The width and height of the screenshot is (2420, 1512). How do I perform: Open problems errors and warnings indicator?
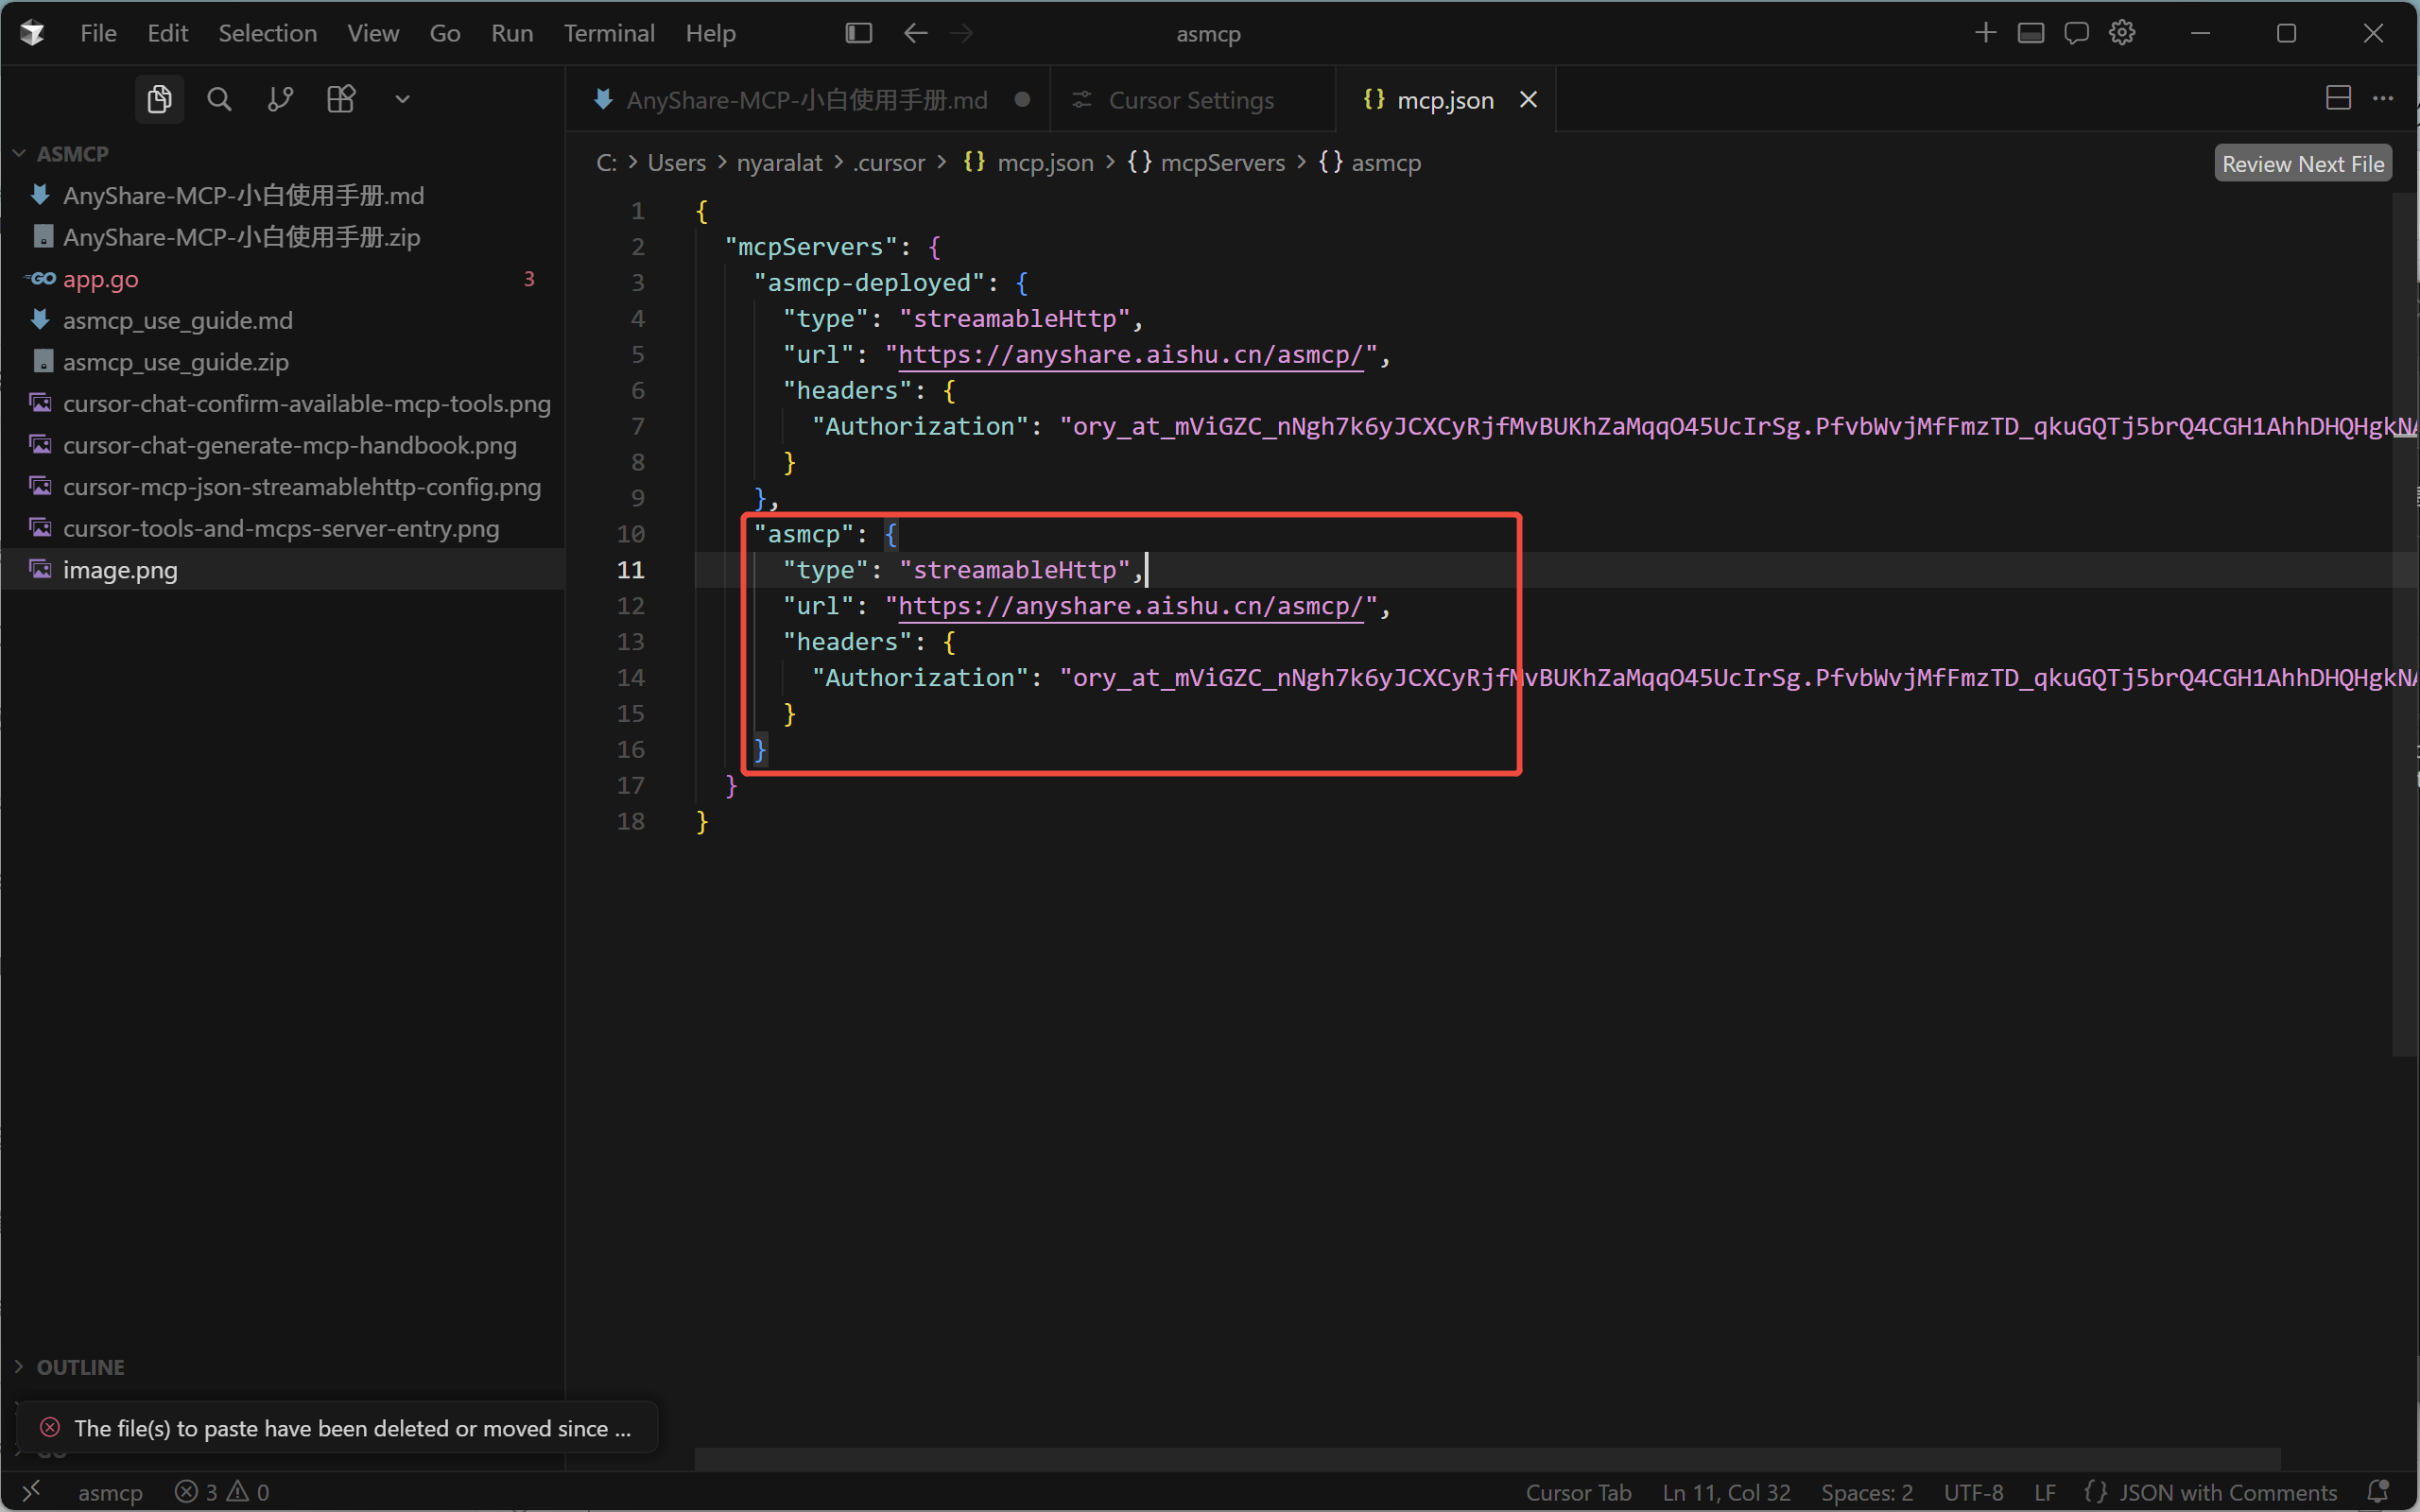pos(222,1491)
